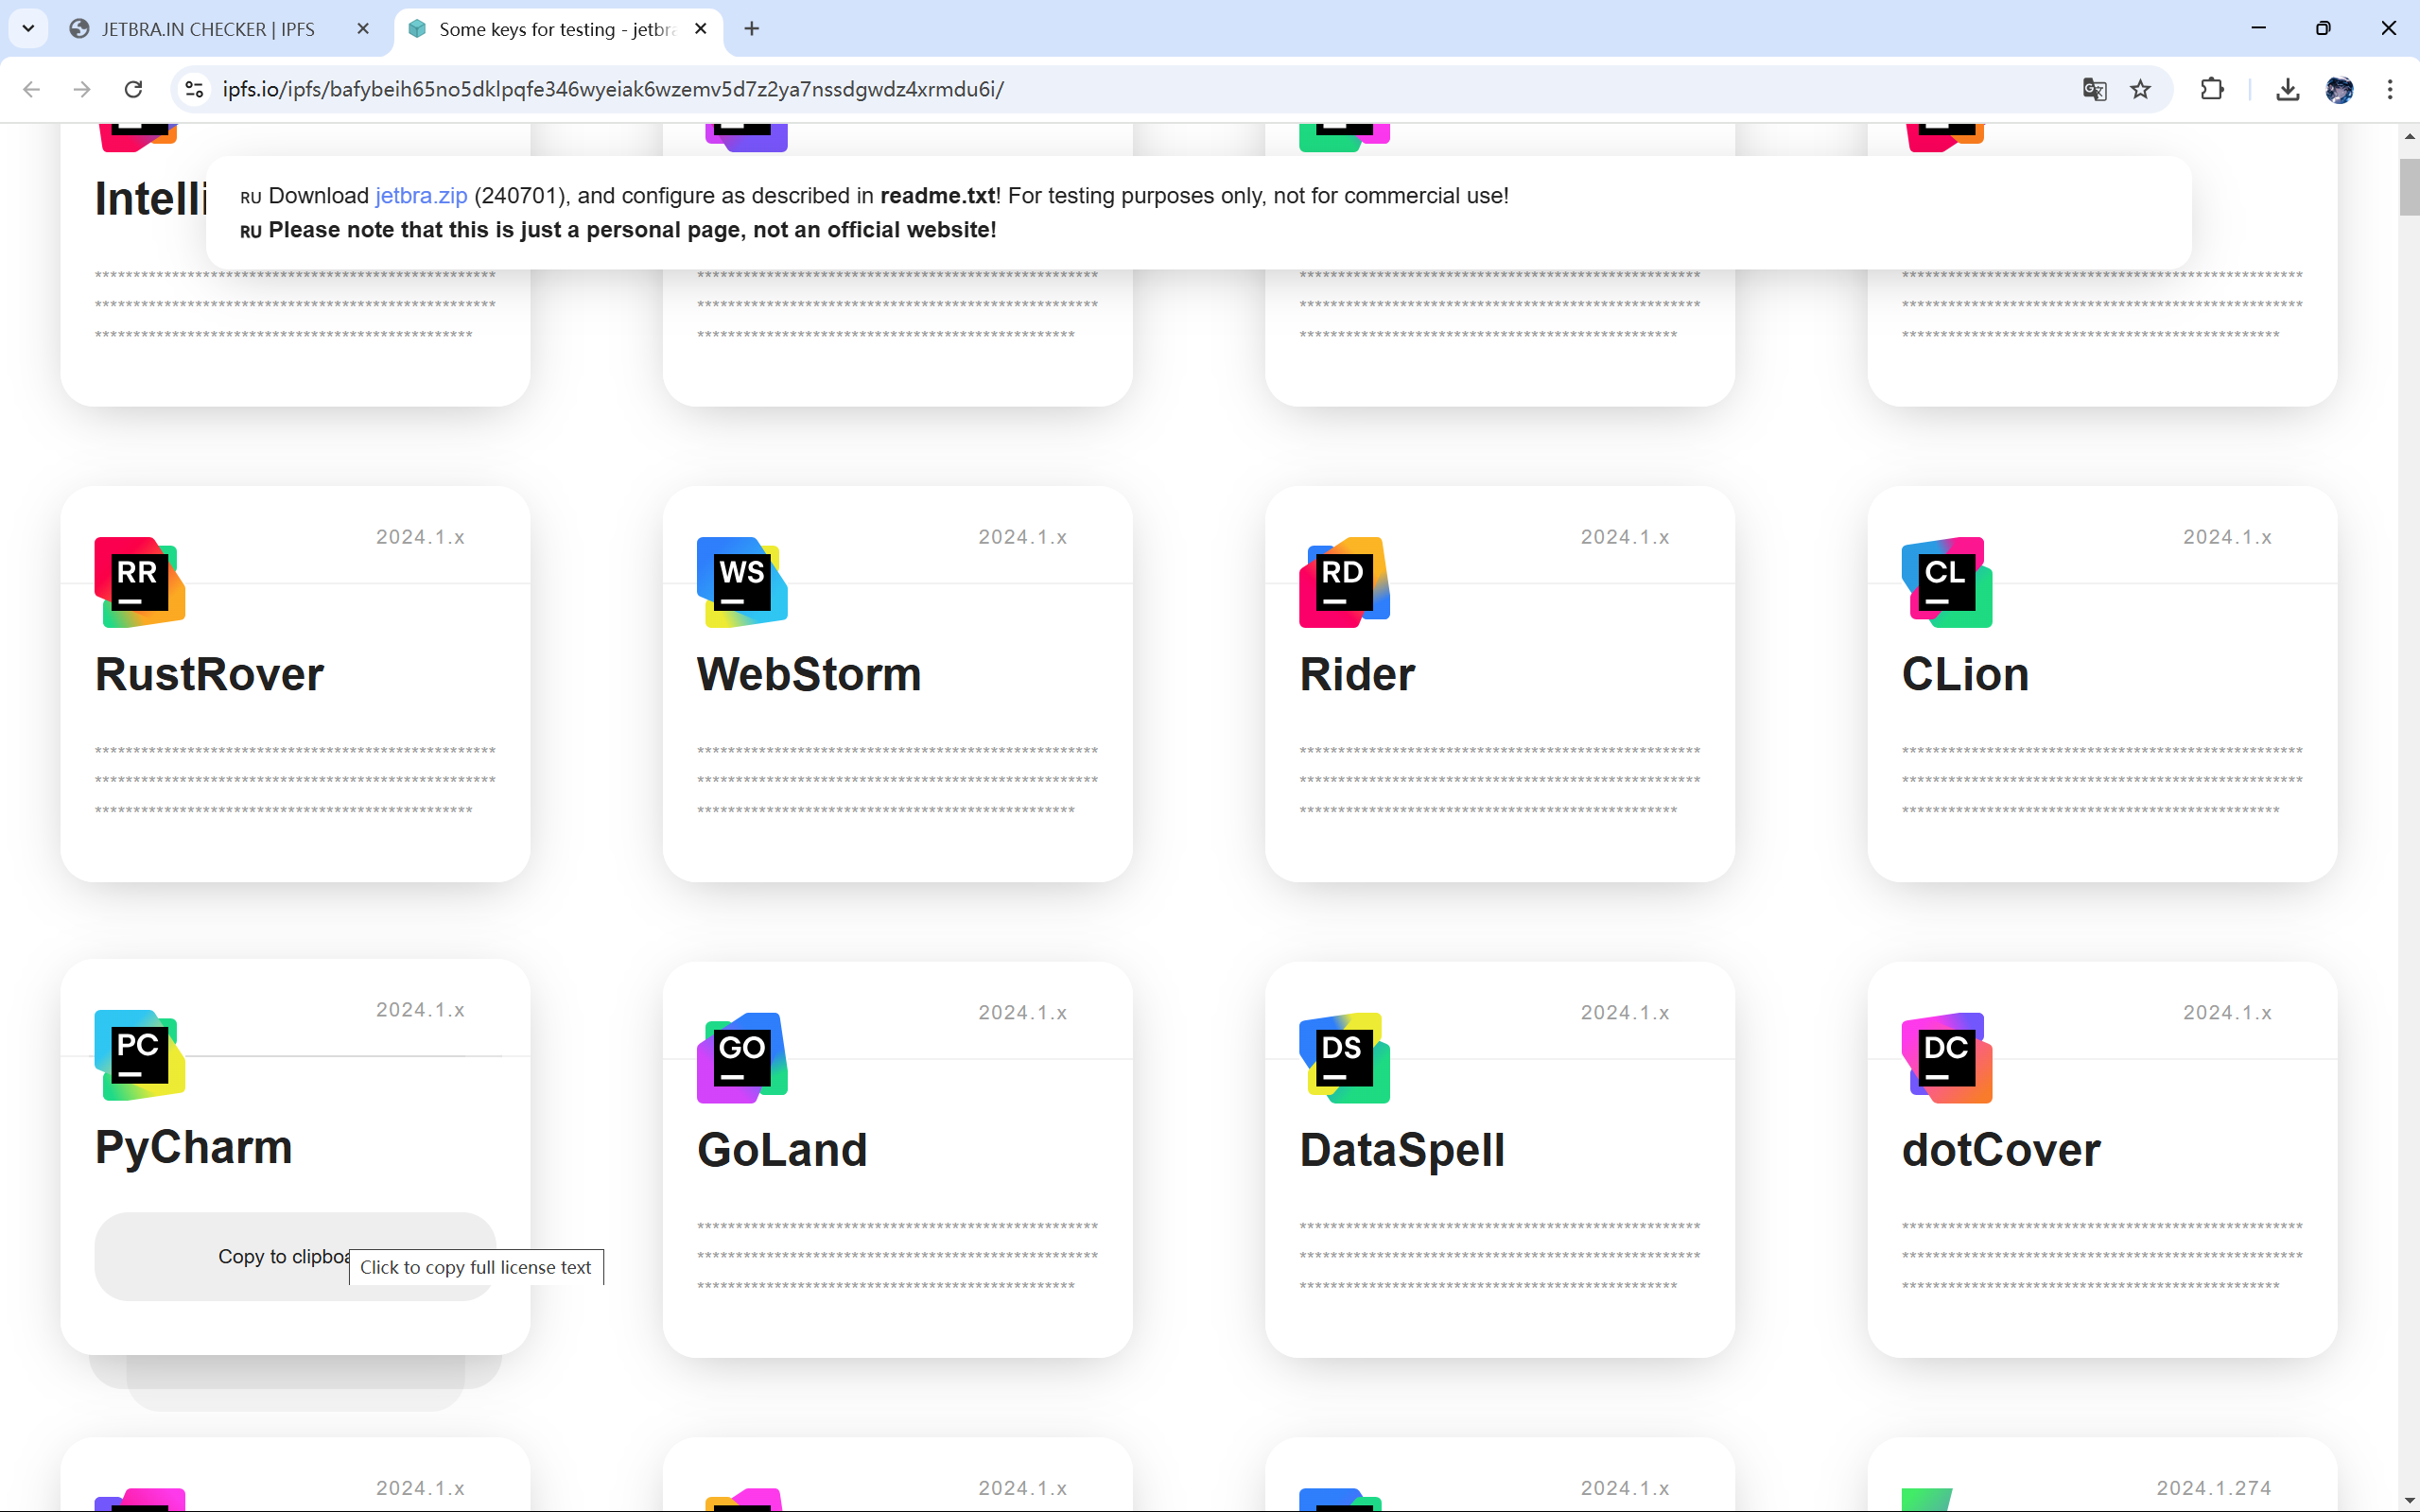Click the Rider title

coord(1357,674)
